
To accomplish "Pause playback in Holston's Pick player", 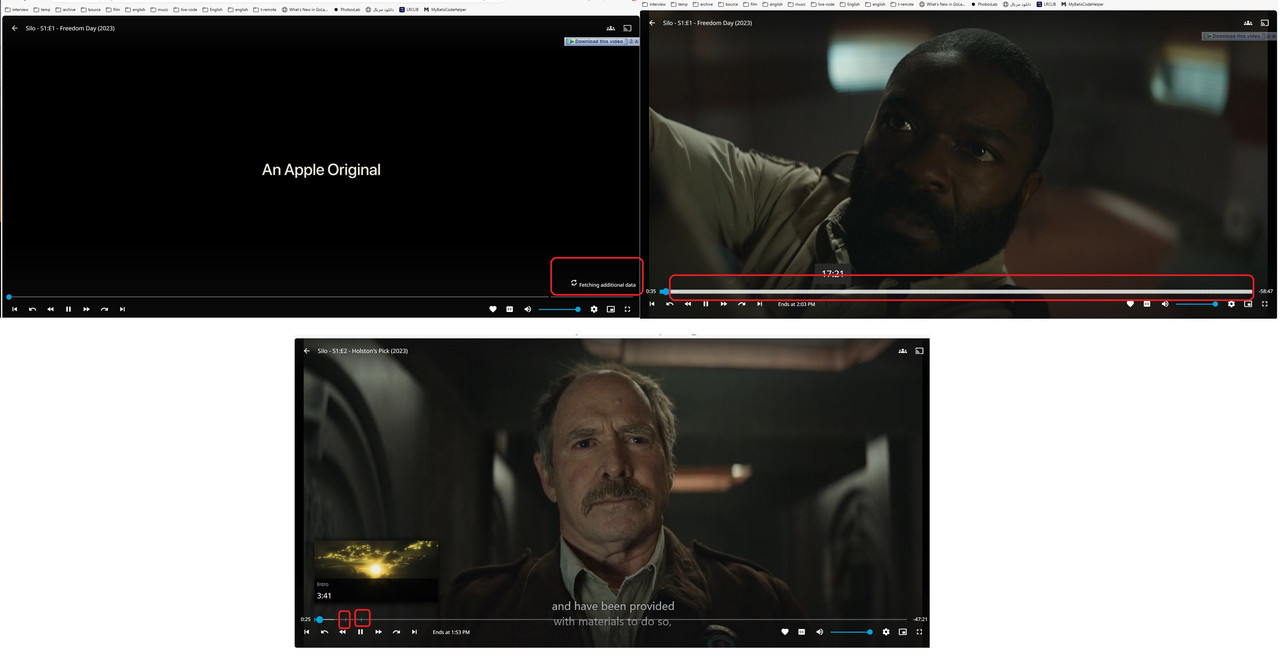I will pos(361,632).
